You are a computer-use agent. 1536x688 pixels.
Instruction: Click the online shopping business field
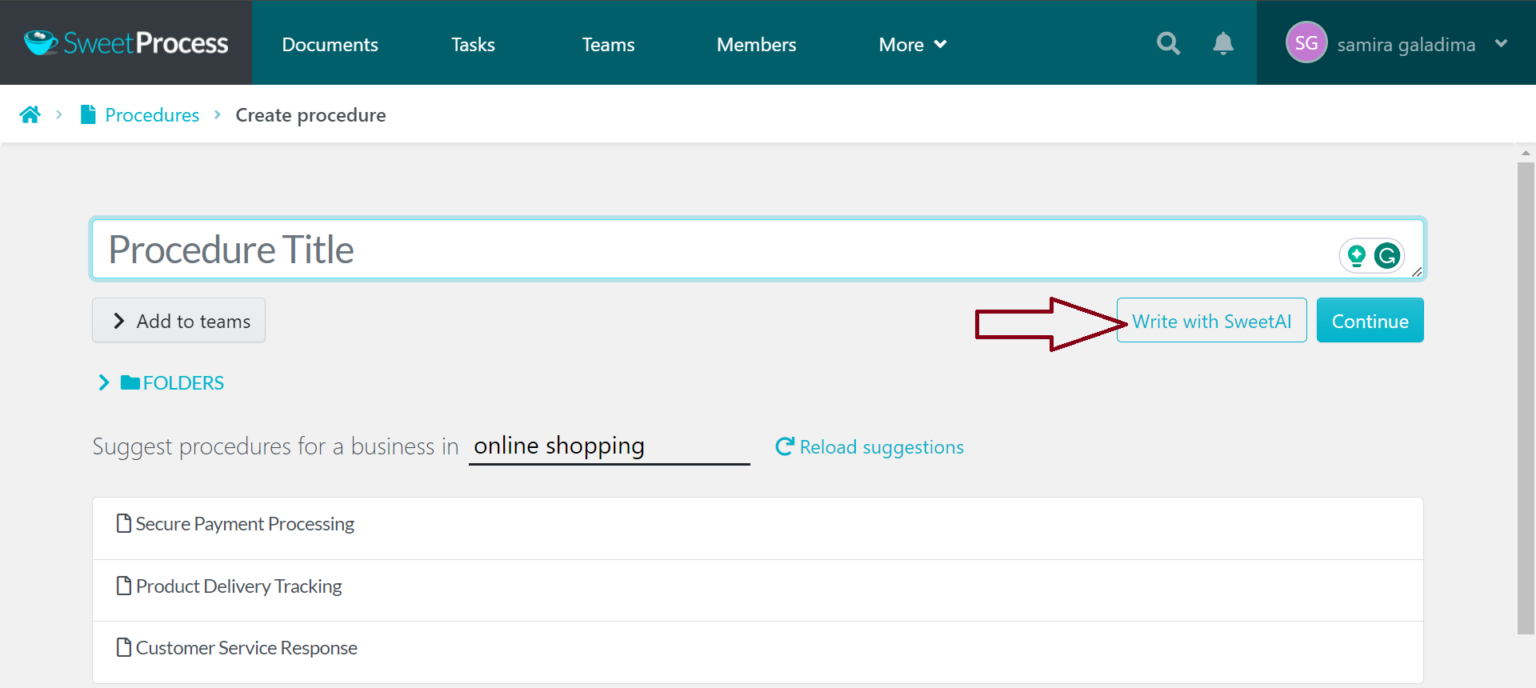coord(609,446)
